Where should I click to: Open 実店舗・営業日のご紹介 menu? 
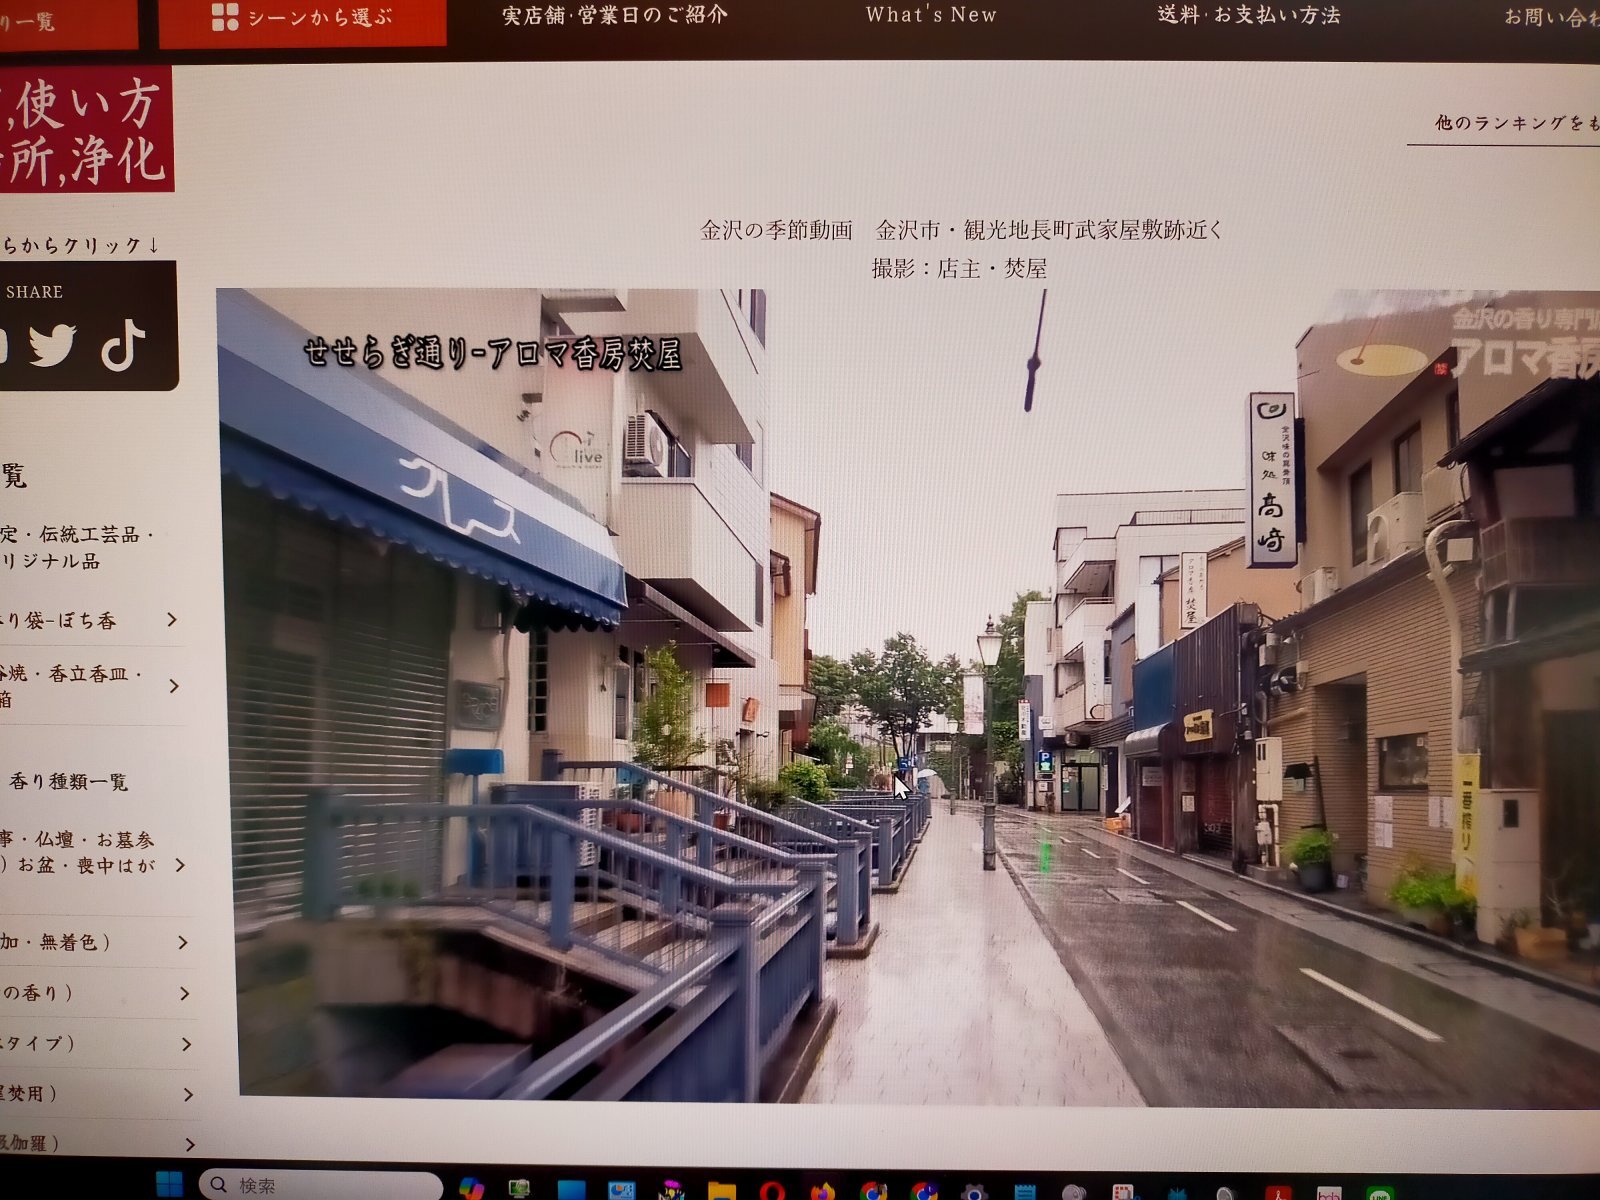coord(614,15)
